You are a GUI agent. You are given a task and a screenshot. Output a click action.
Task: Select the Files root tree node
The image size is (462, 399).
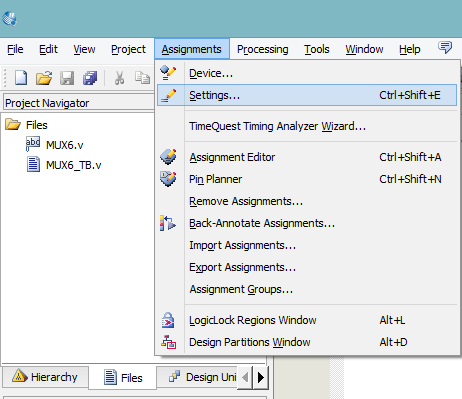[37, 125]
